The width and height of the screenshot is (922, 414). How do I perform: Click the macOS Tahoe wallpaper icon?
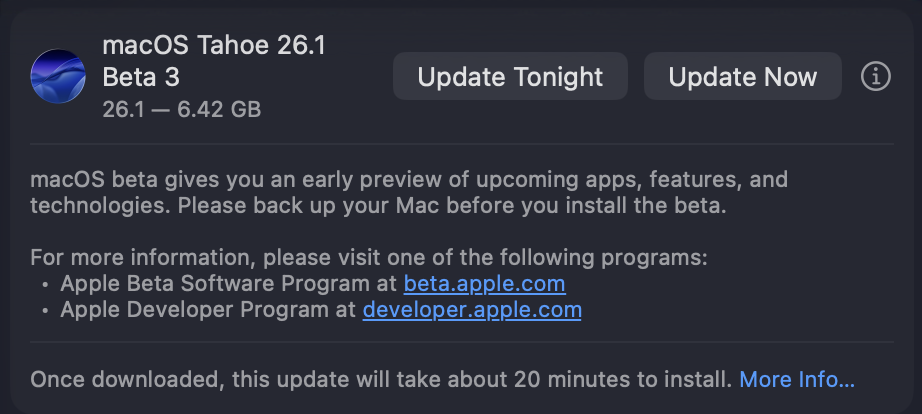(58, 77)
